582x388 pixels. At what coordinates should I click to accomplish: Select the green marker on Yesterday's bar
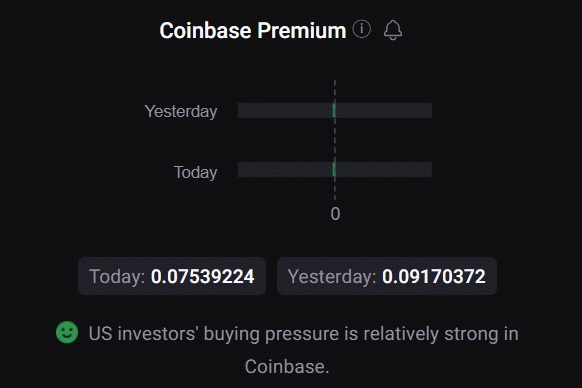coord(334,111)
